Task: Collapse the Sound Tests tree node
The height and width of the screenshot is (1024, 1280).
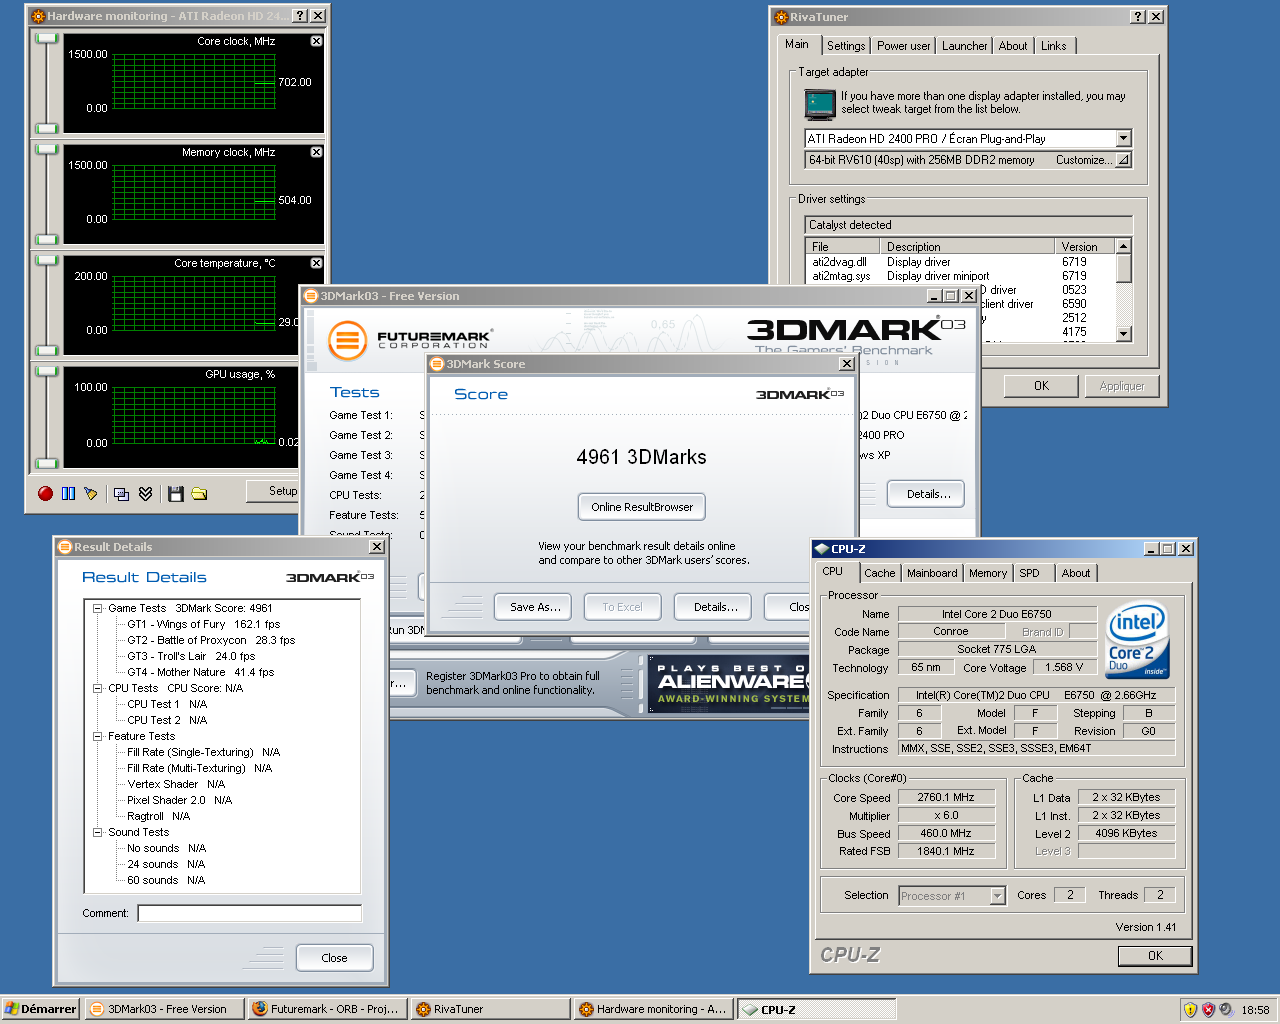Action: coord(98,832)
